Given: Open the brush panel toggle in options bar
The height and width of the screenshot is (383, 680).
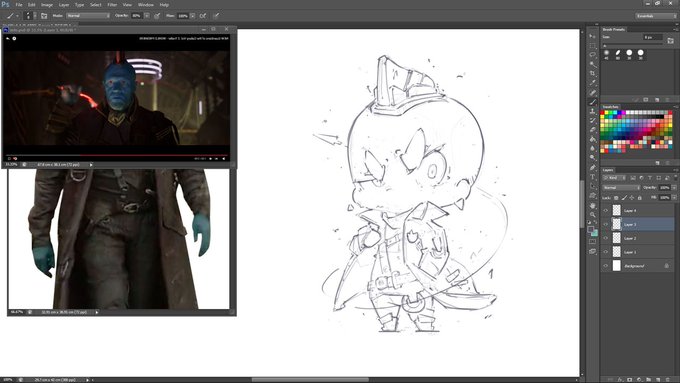Looking at the screenshot, I should (44, 16).
